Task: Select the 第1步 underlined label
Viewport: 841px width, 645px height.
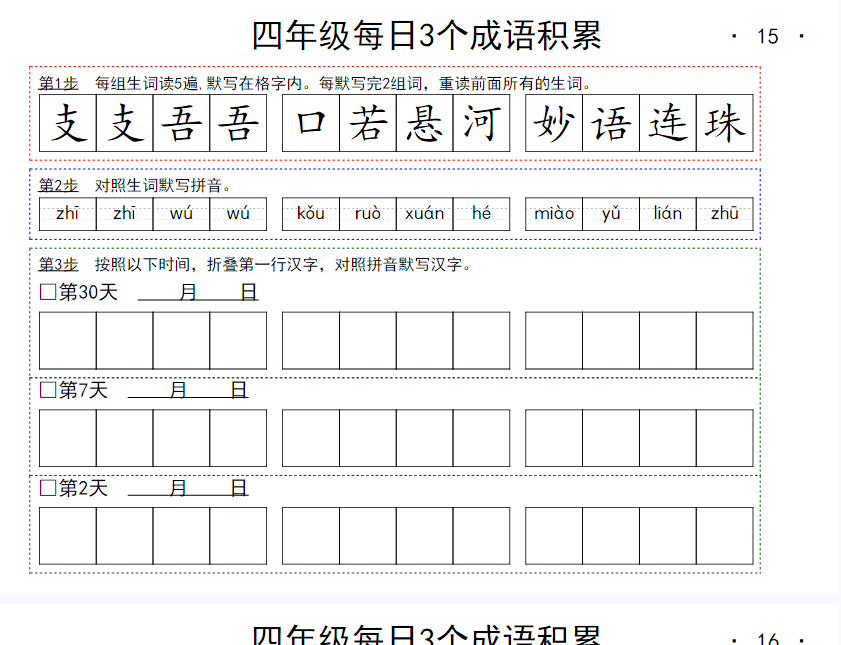Action: (x=58, y=83)
